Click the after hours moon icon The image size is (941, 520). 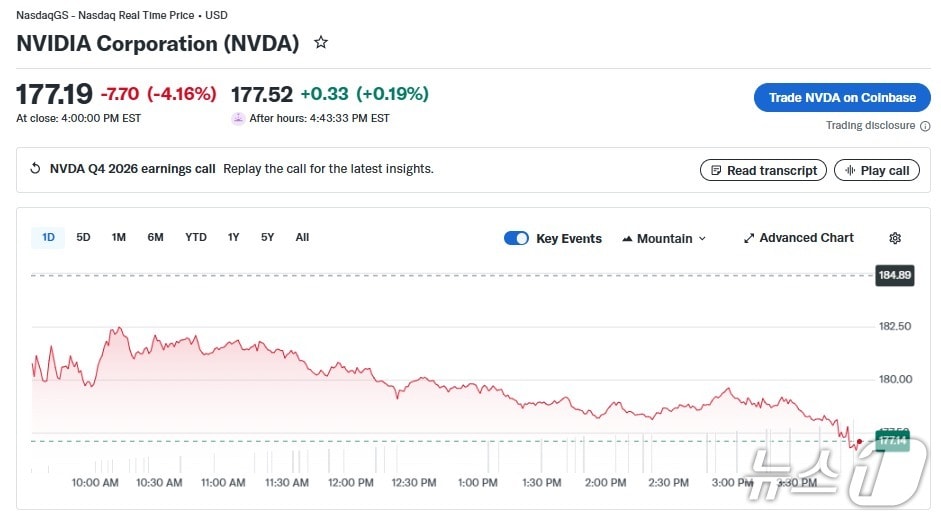(x=238, y=118)
